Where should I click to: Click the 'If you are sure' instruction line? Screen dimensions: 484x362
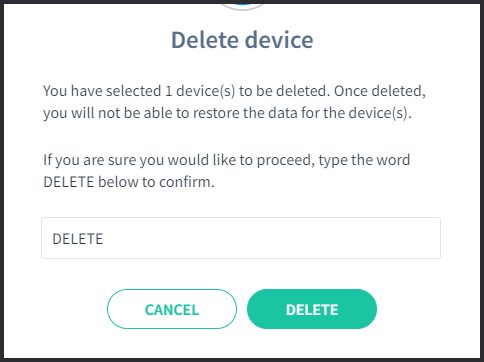tap(226, 160)
